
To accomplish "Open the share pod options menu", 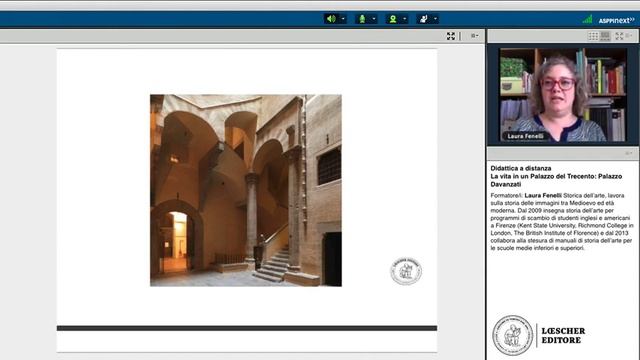I will coord(474,36).
